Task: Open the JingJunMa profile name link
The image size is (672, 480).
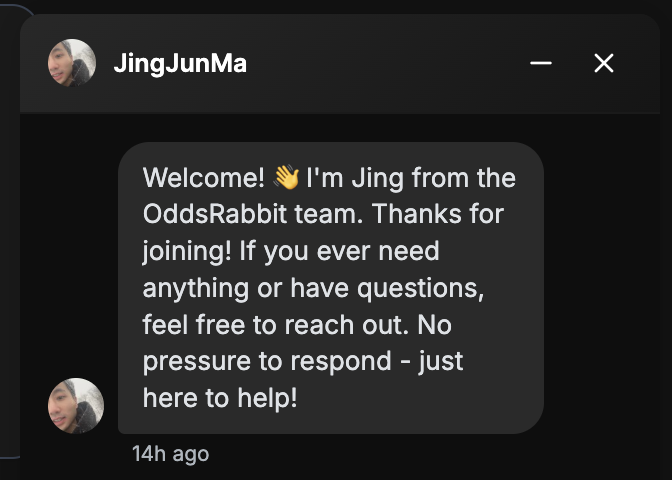Action: pyautogui.click(x=180, y=64)
